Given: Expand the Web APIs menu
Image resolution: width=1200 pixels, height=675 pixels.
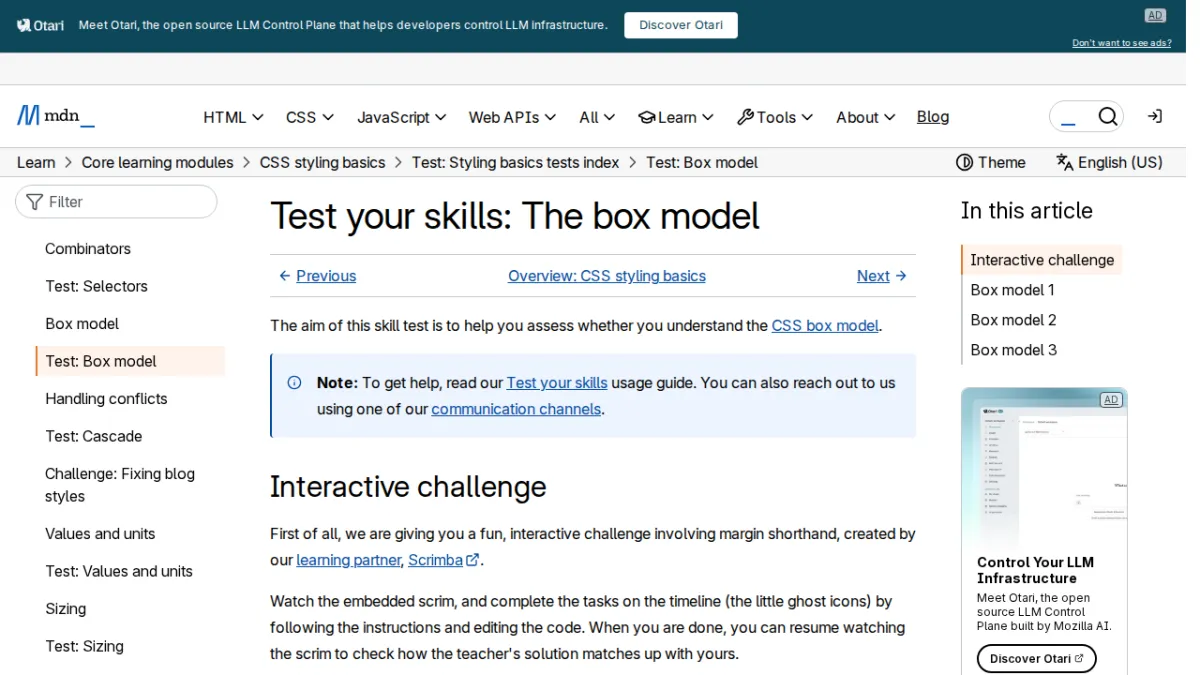Looking at the screenshot, I should pyautogui.click(x=512, y=117).
